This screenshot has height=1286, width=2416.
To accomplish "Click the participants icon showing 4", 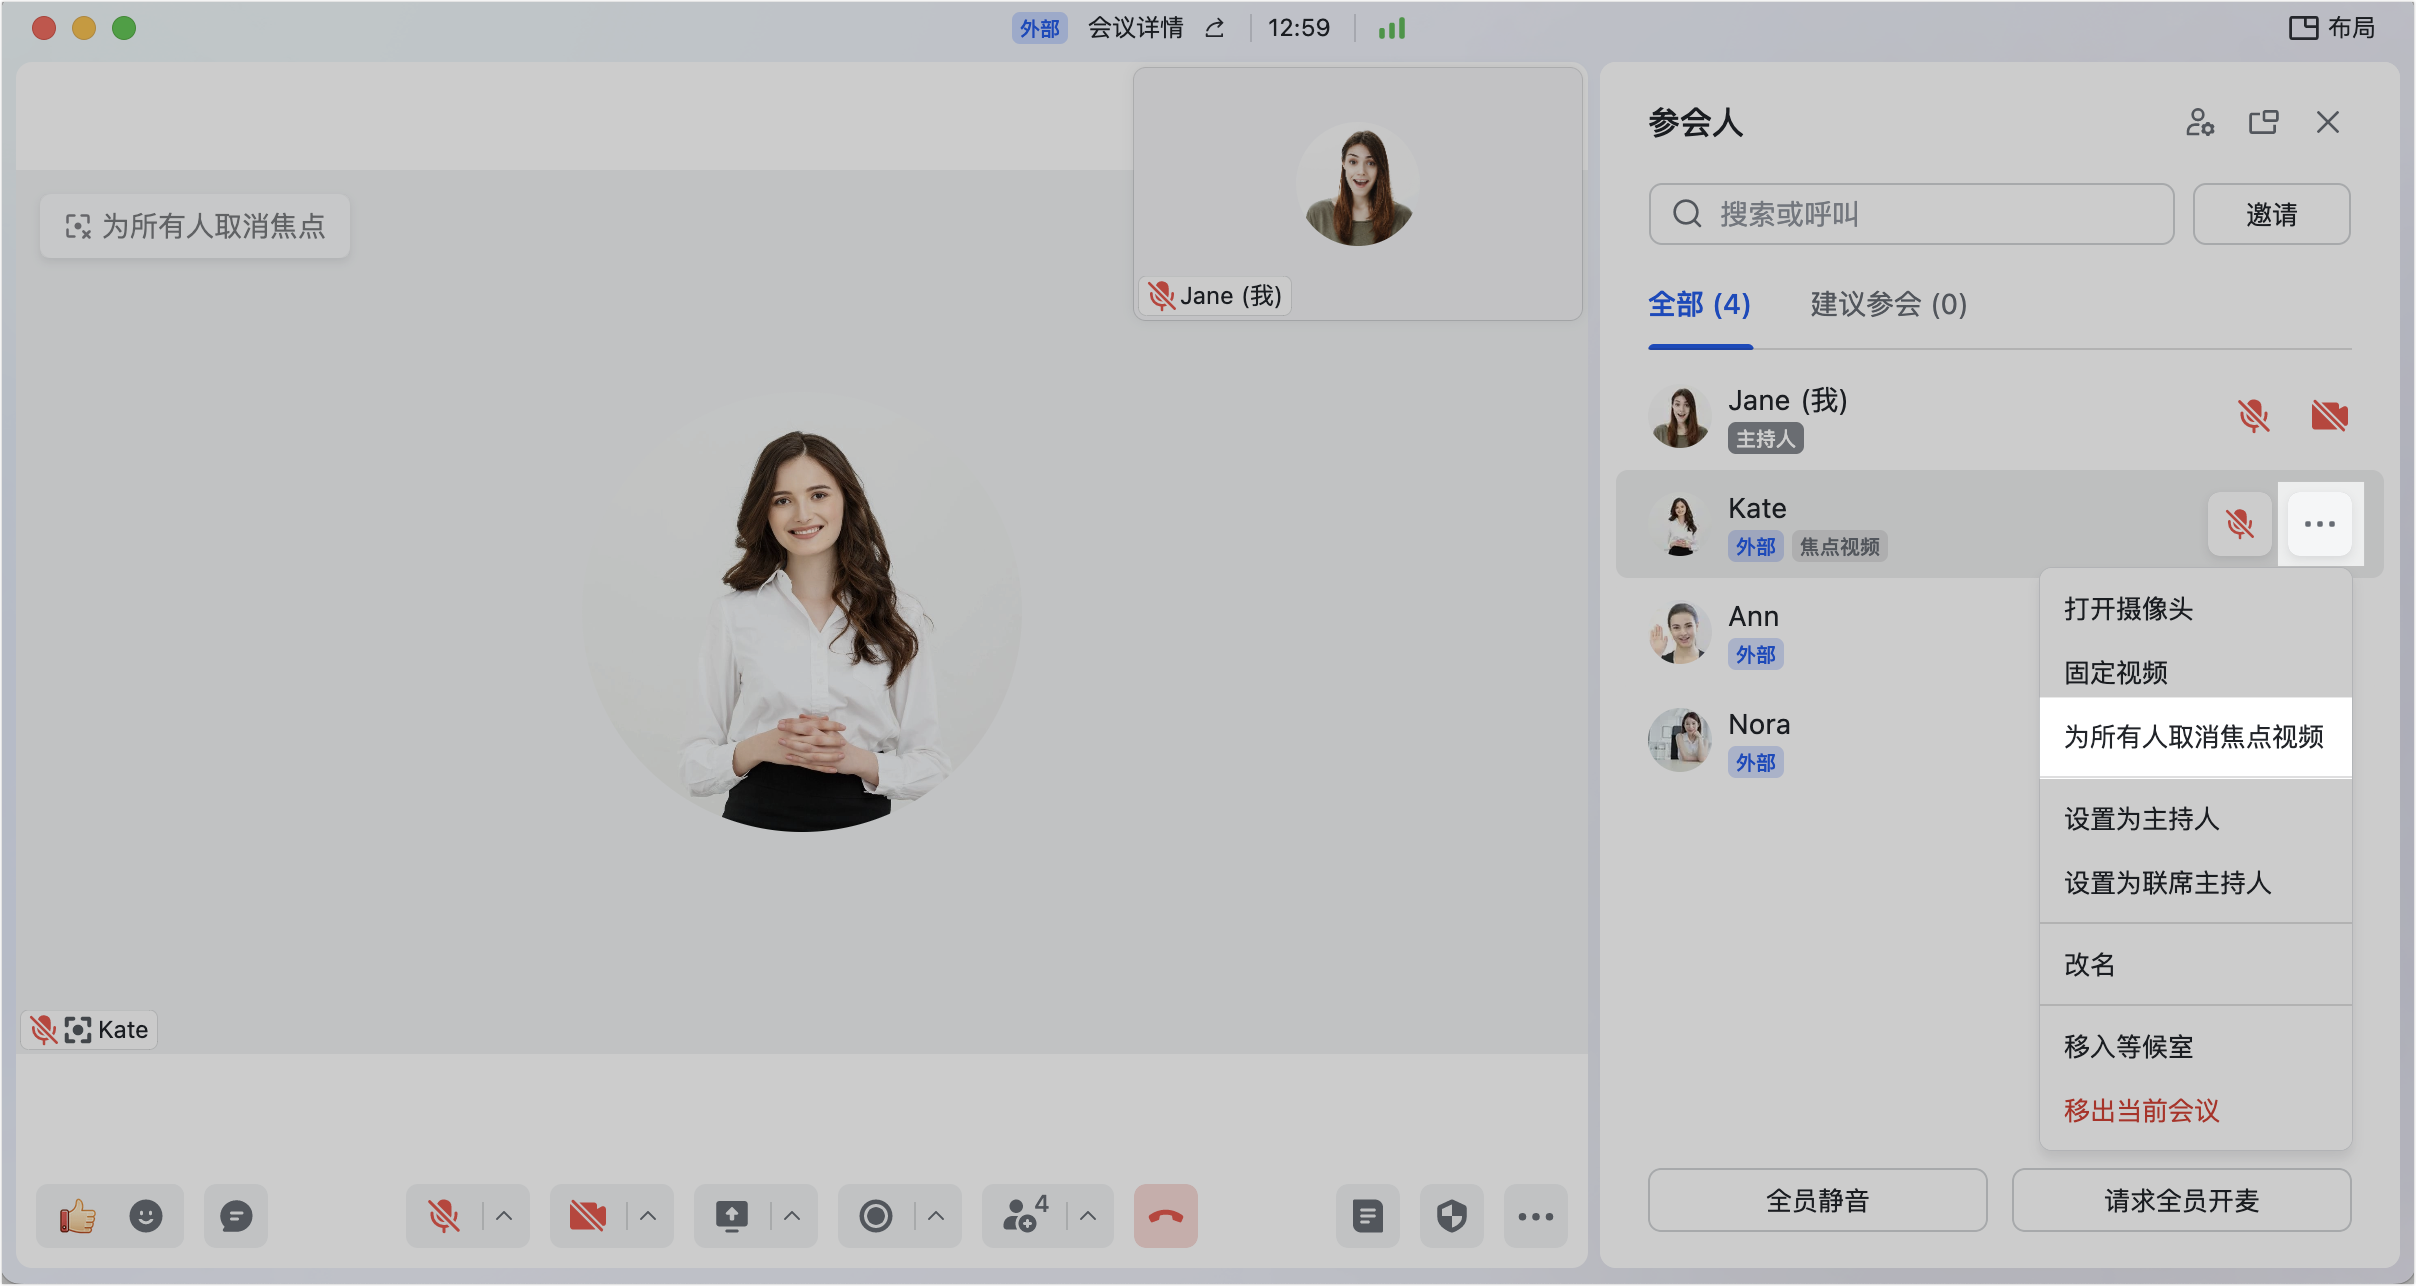I will coord(1024,1216).
